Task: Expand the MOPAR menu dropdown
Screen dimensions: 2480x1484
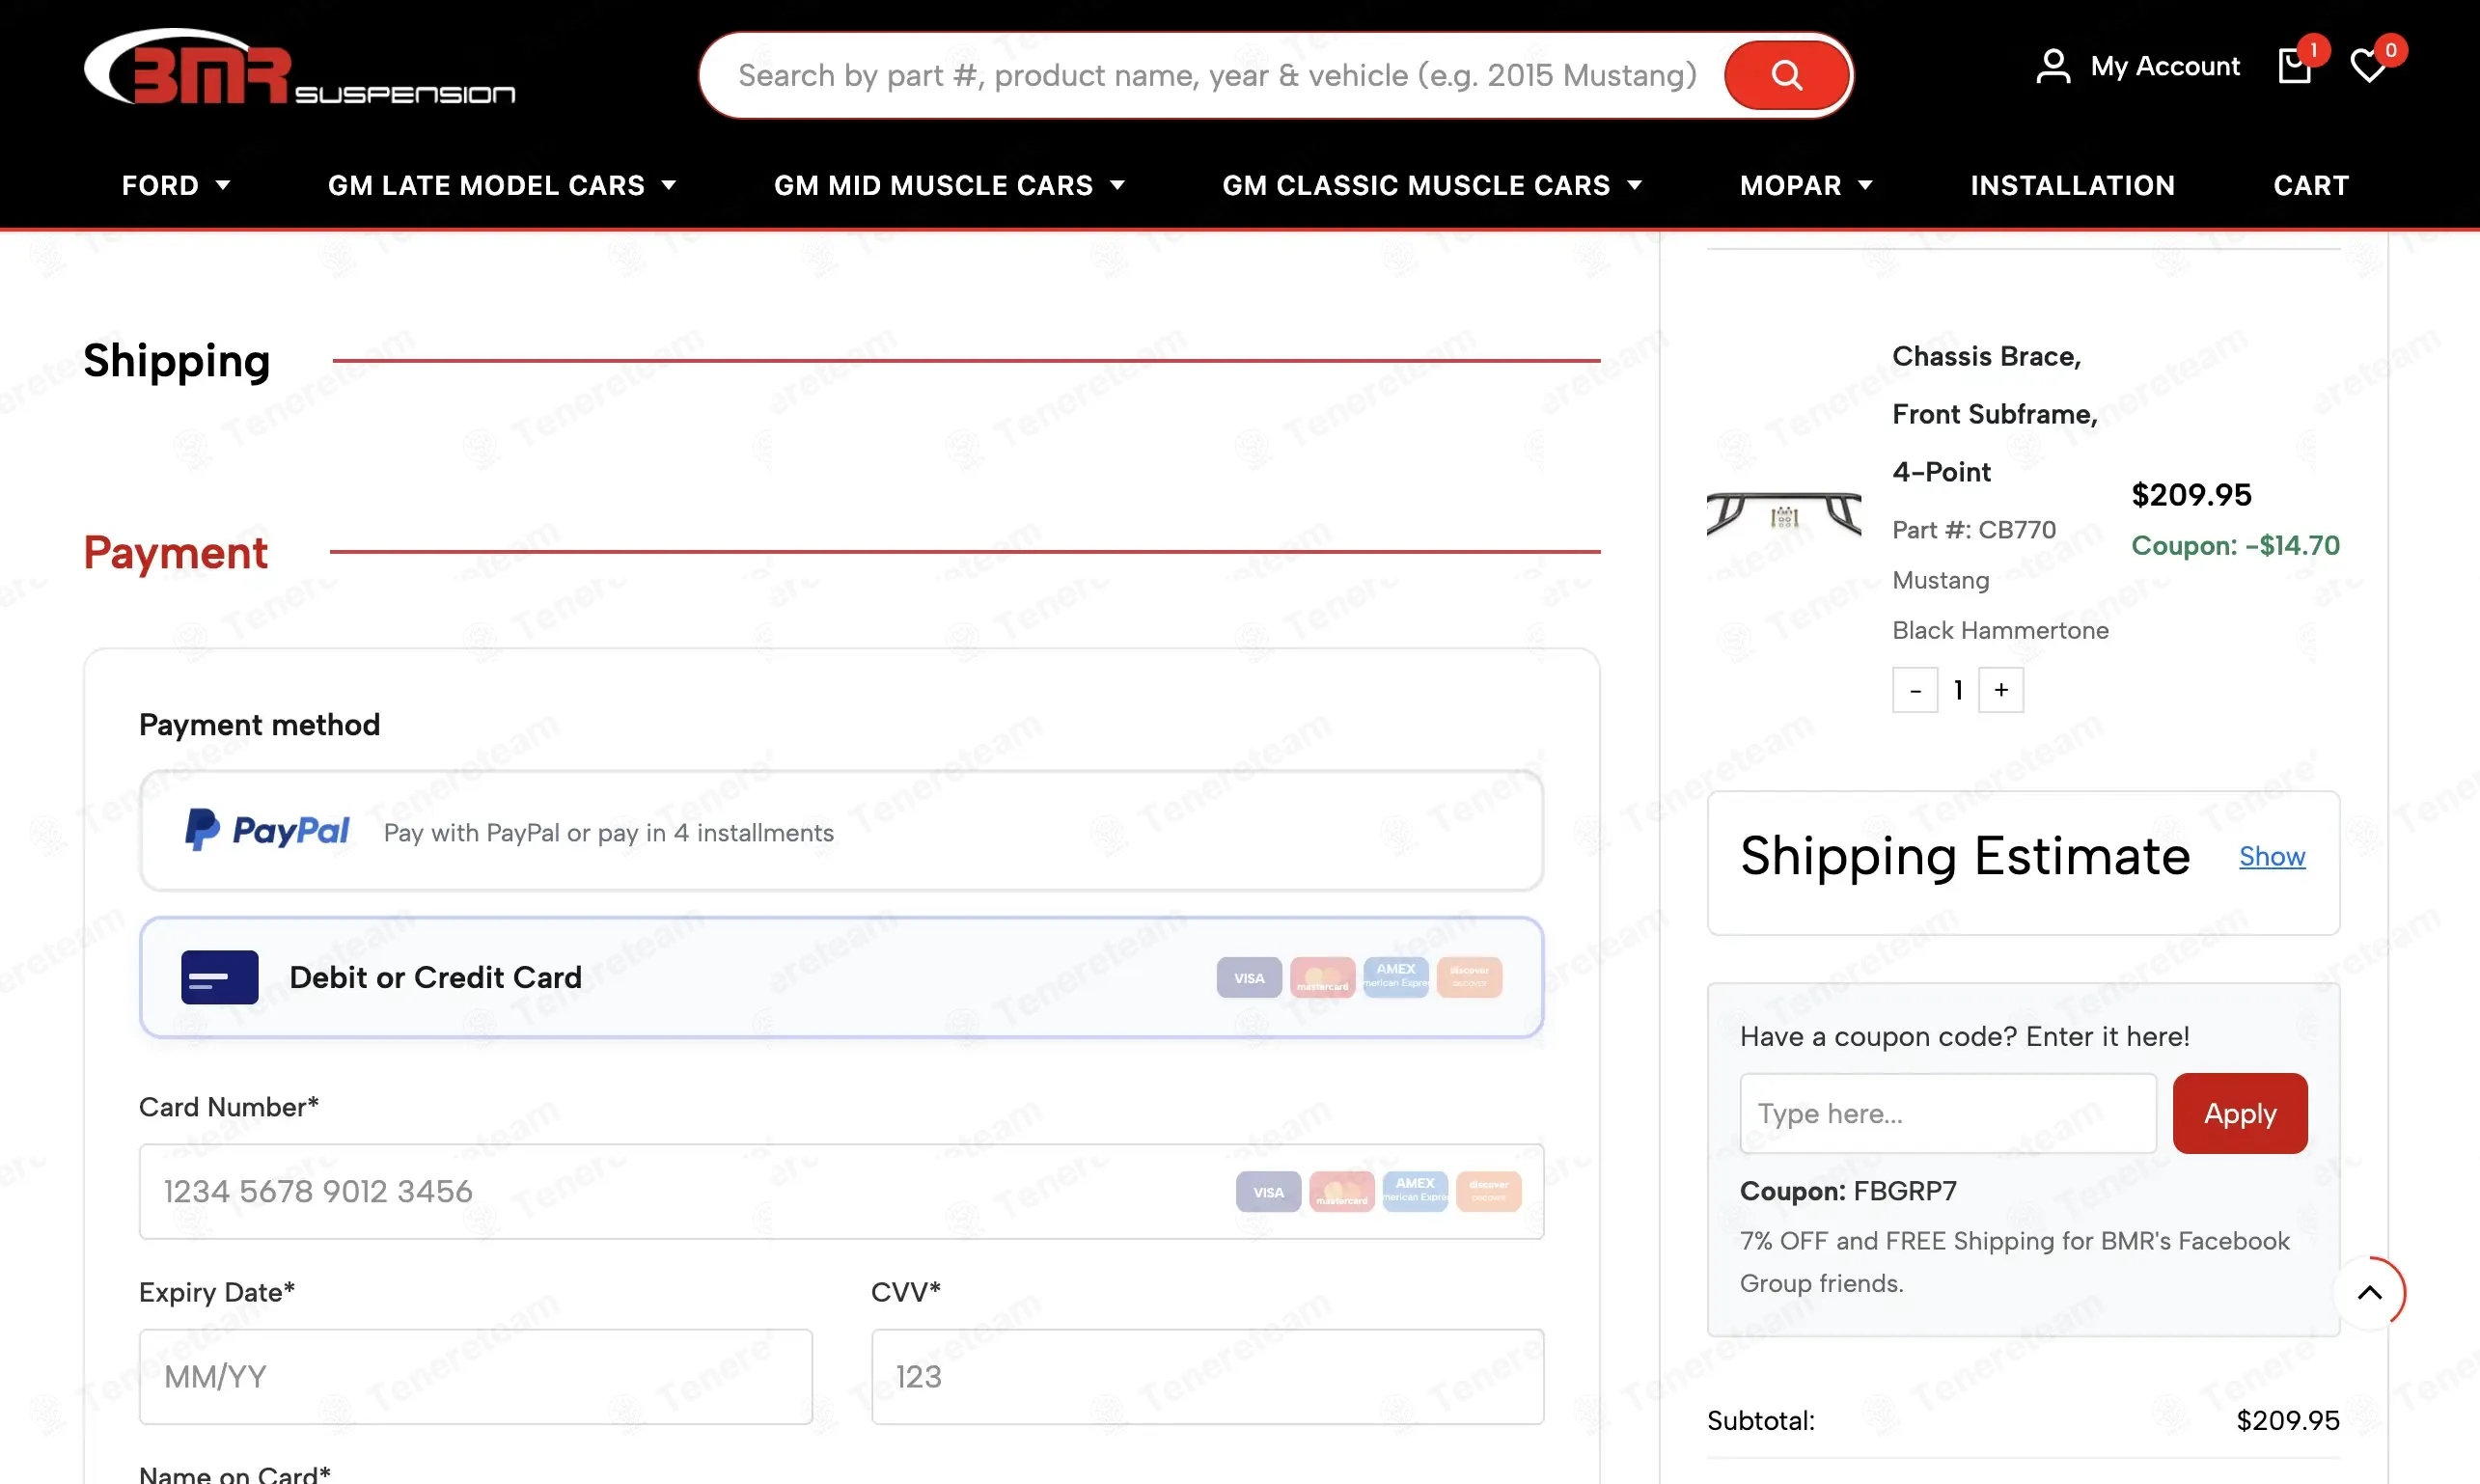Action: click(x=1806, y=185)
